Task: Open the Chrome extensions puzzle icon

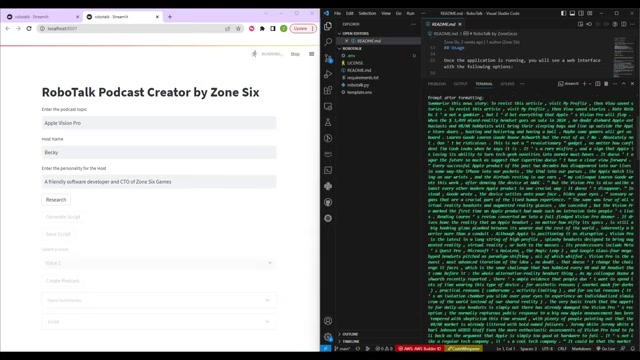Action: [262, 29]
